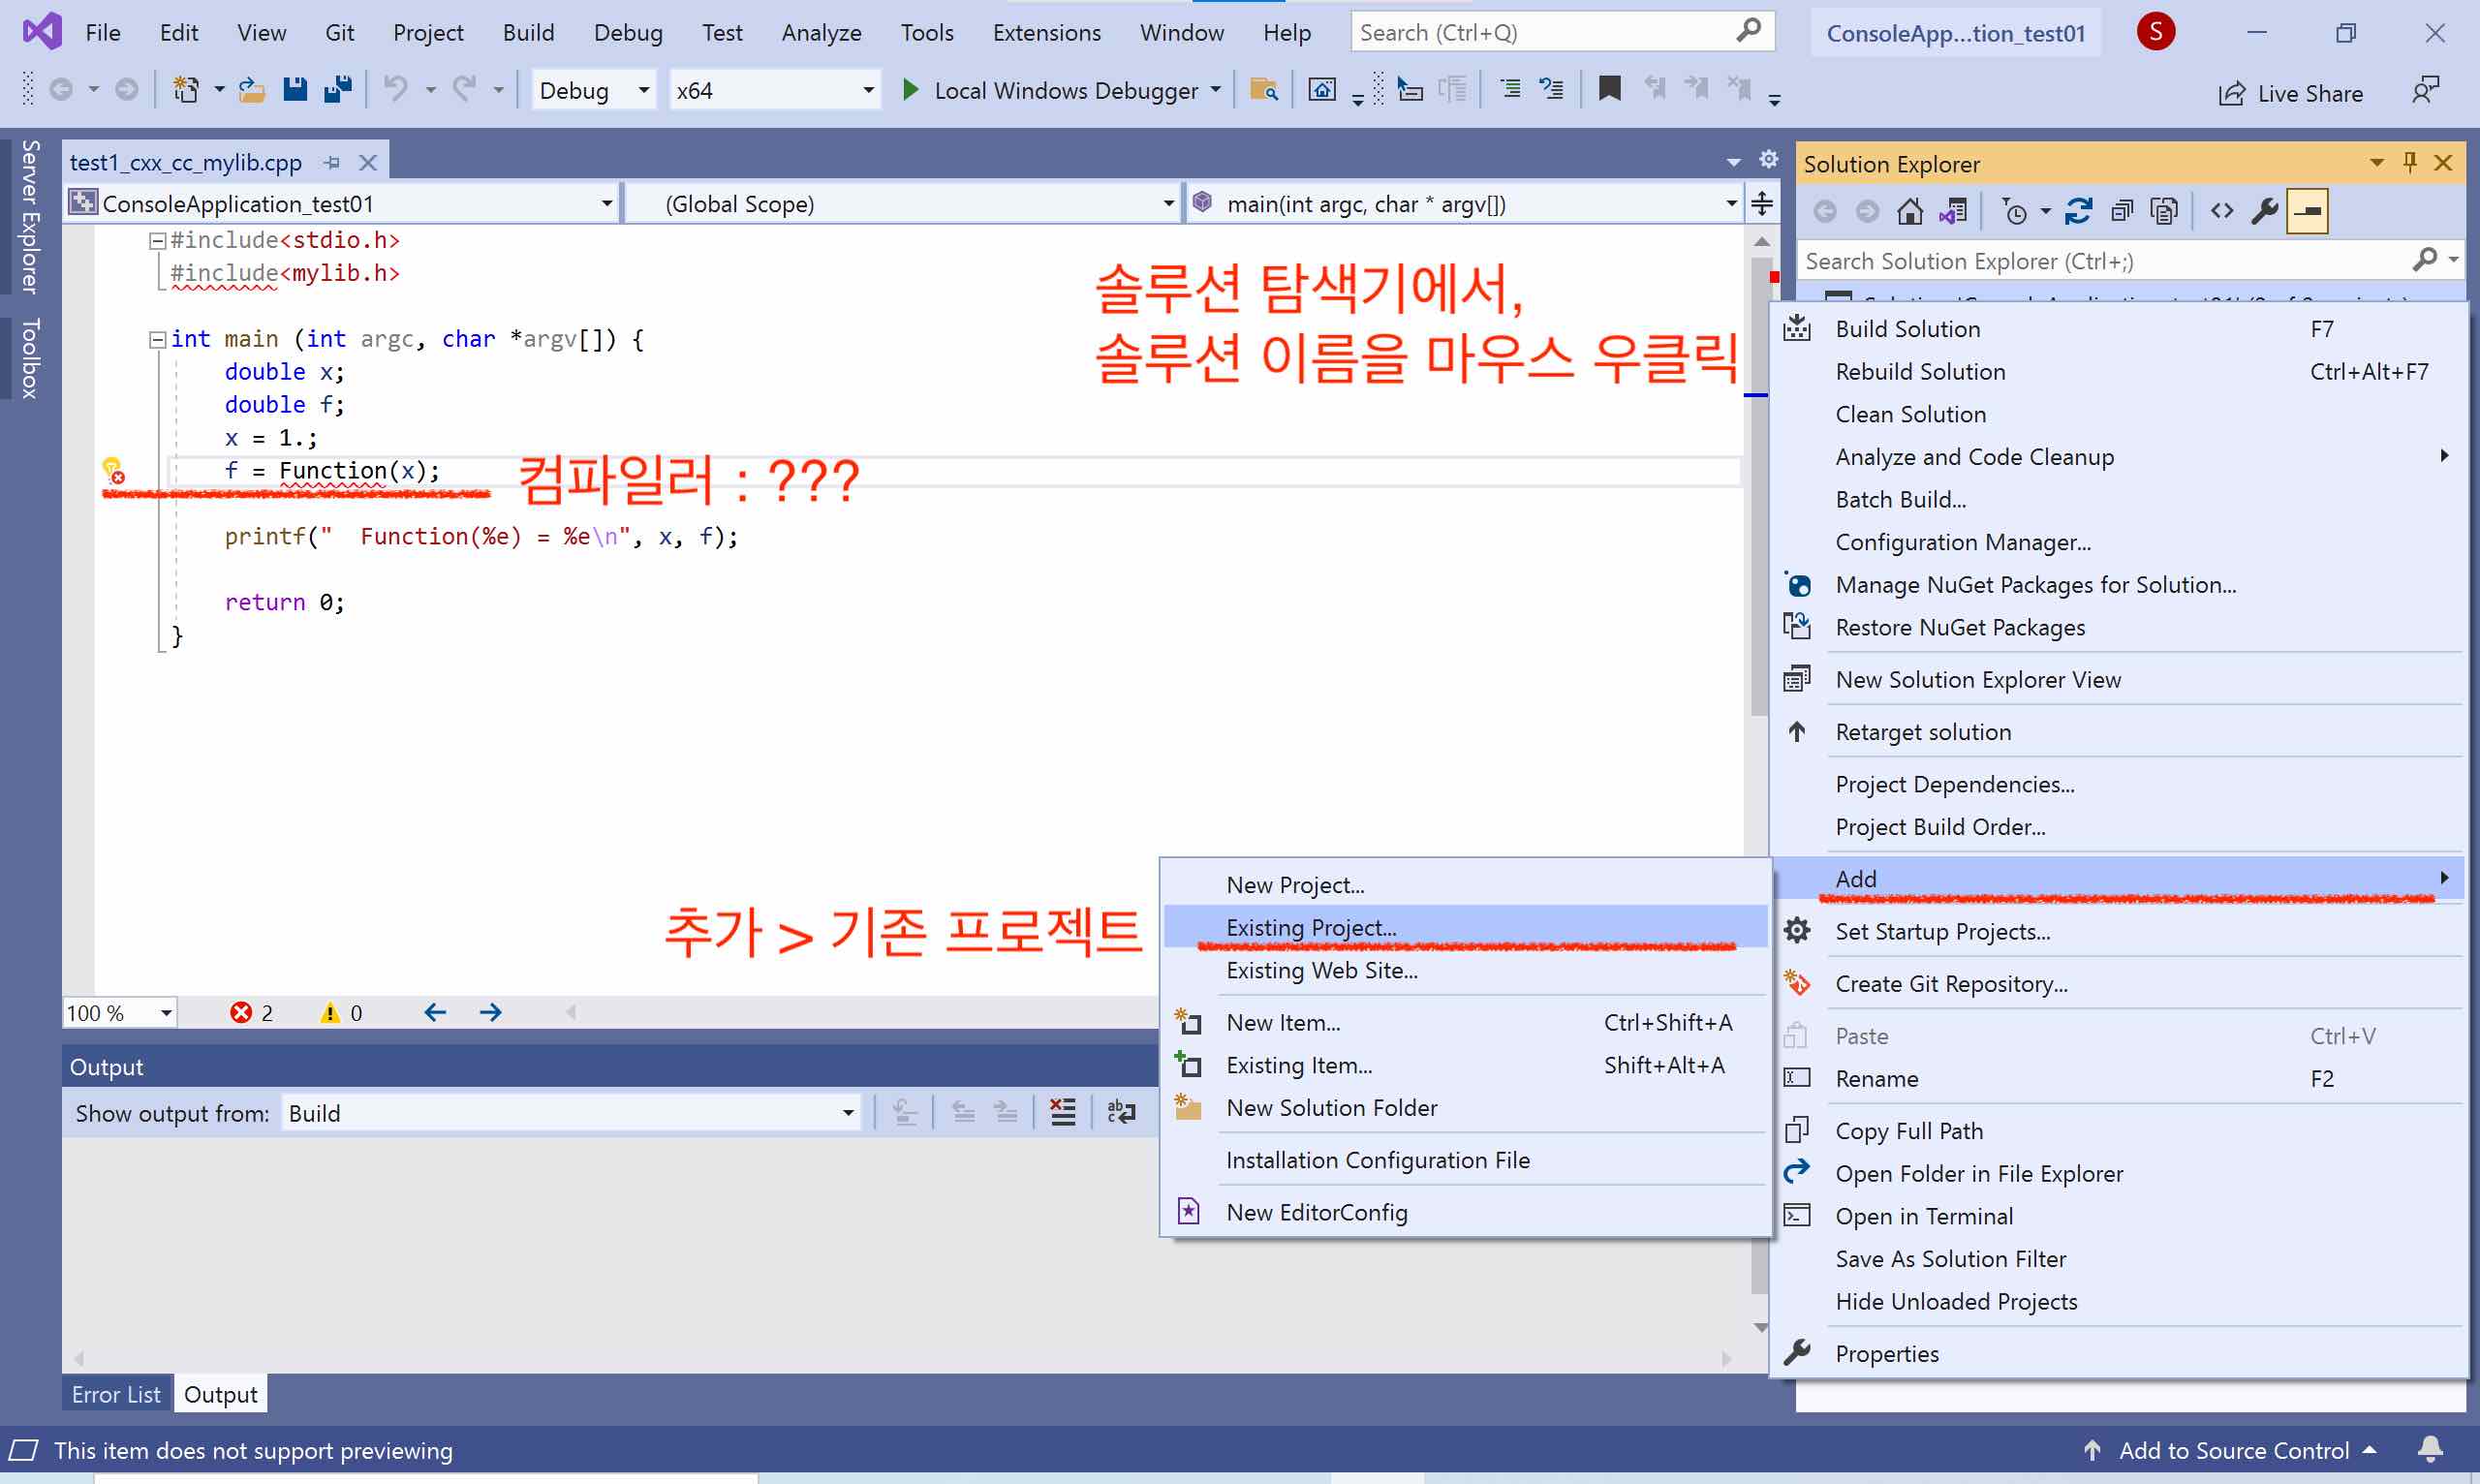Click the split editor window icon

tap(1762, 204)
